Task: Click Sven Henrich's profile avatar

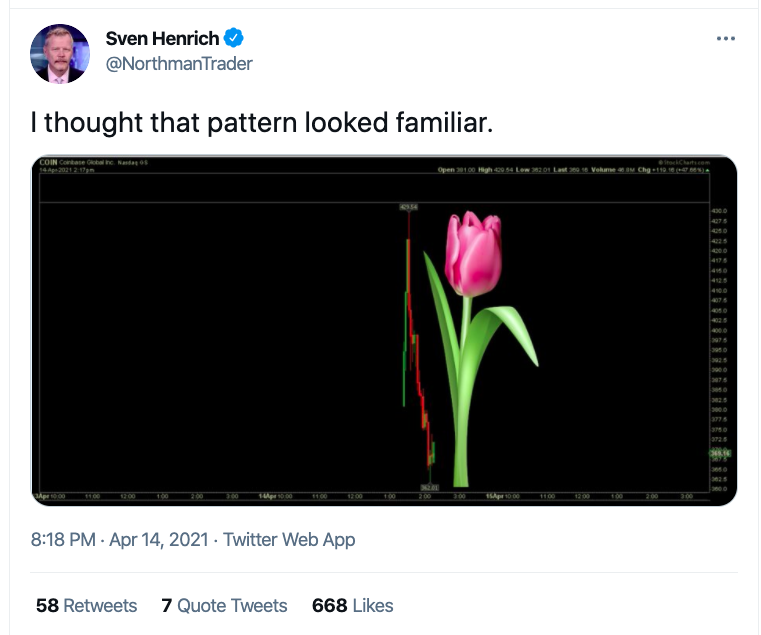Action: [x=60, y=53]
